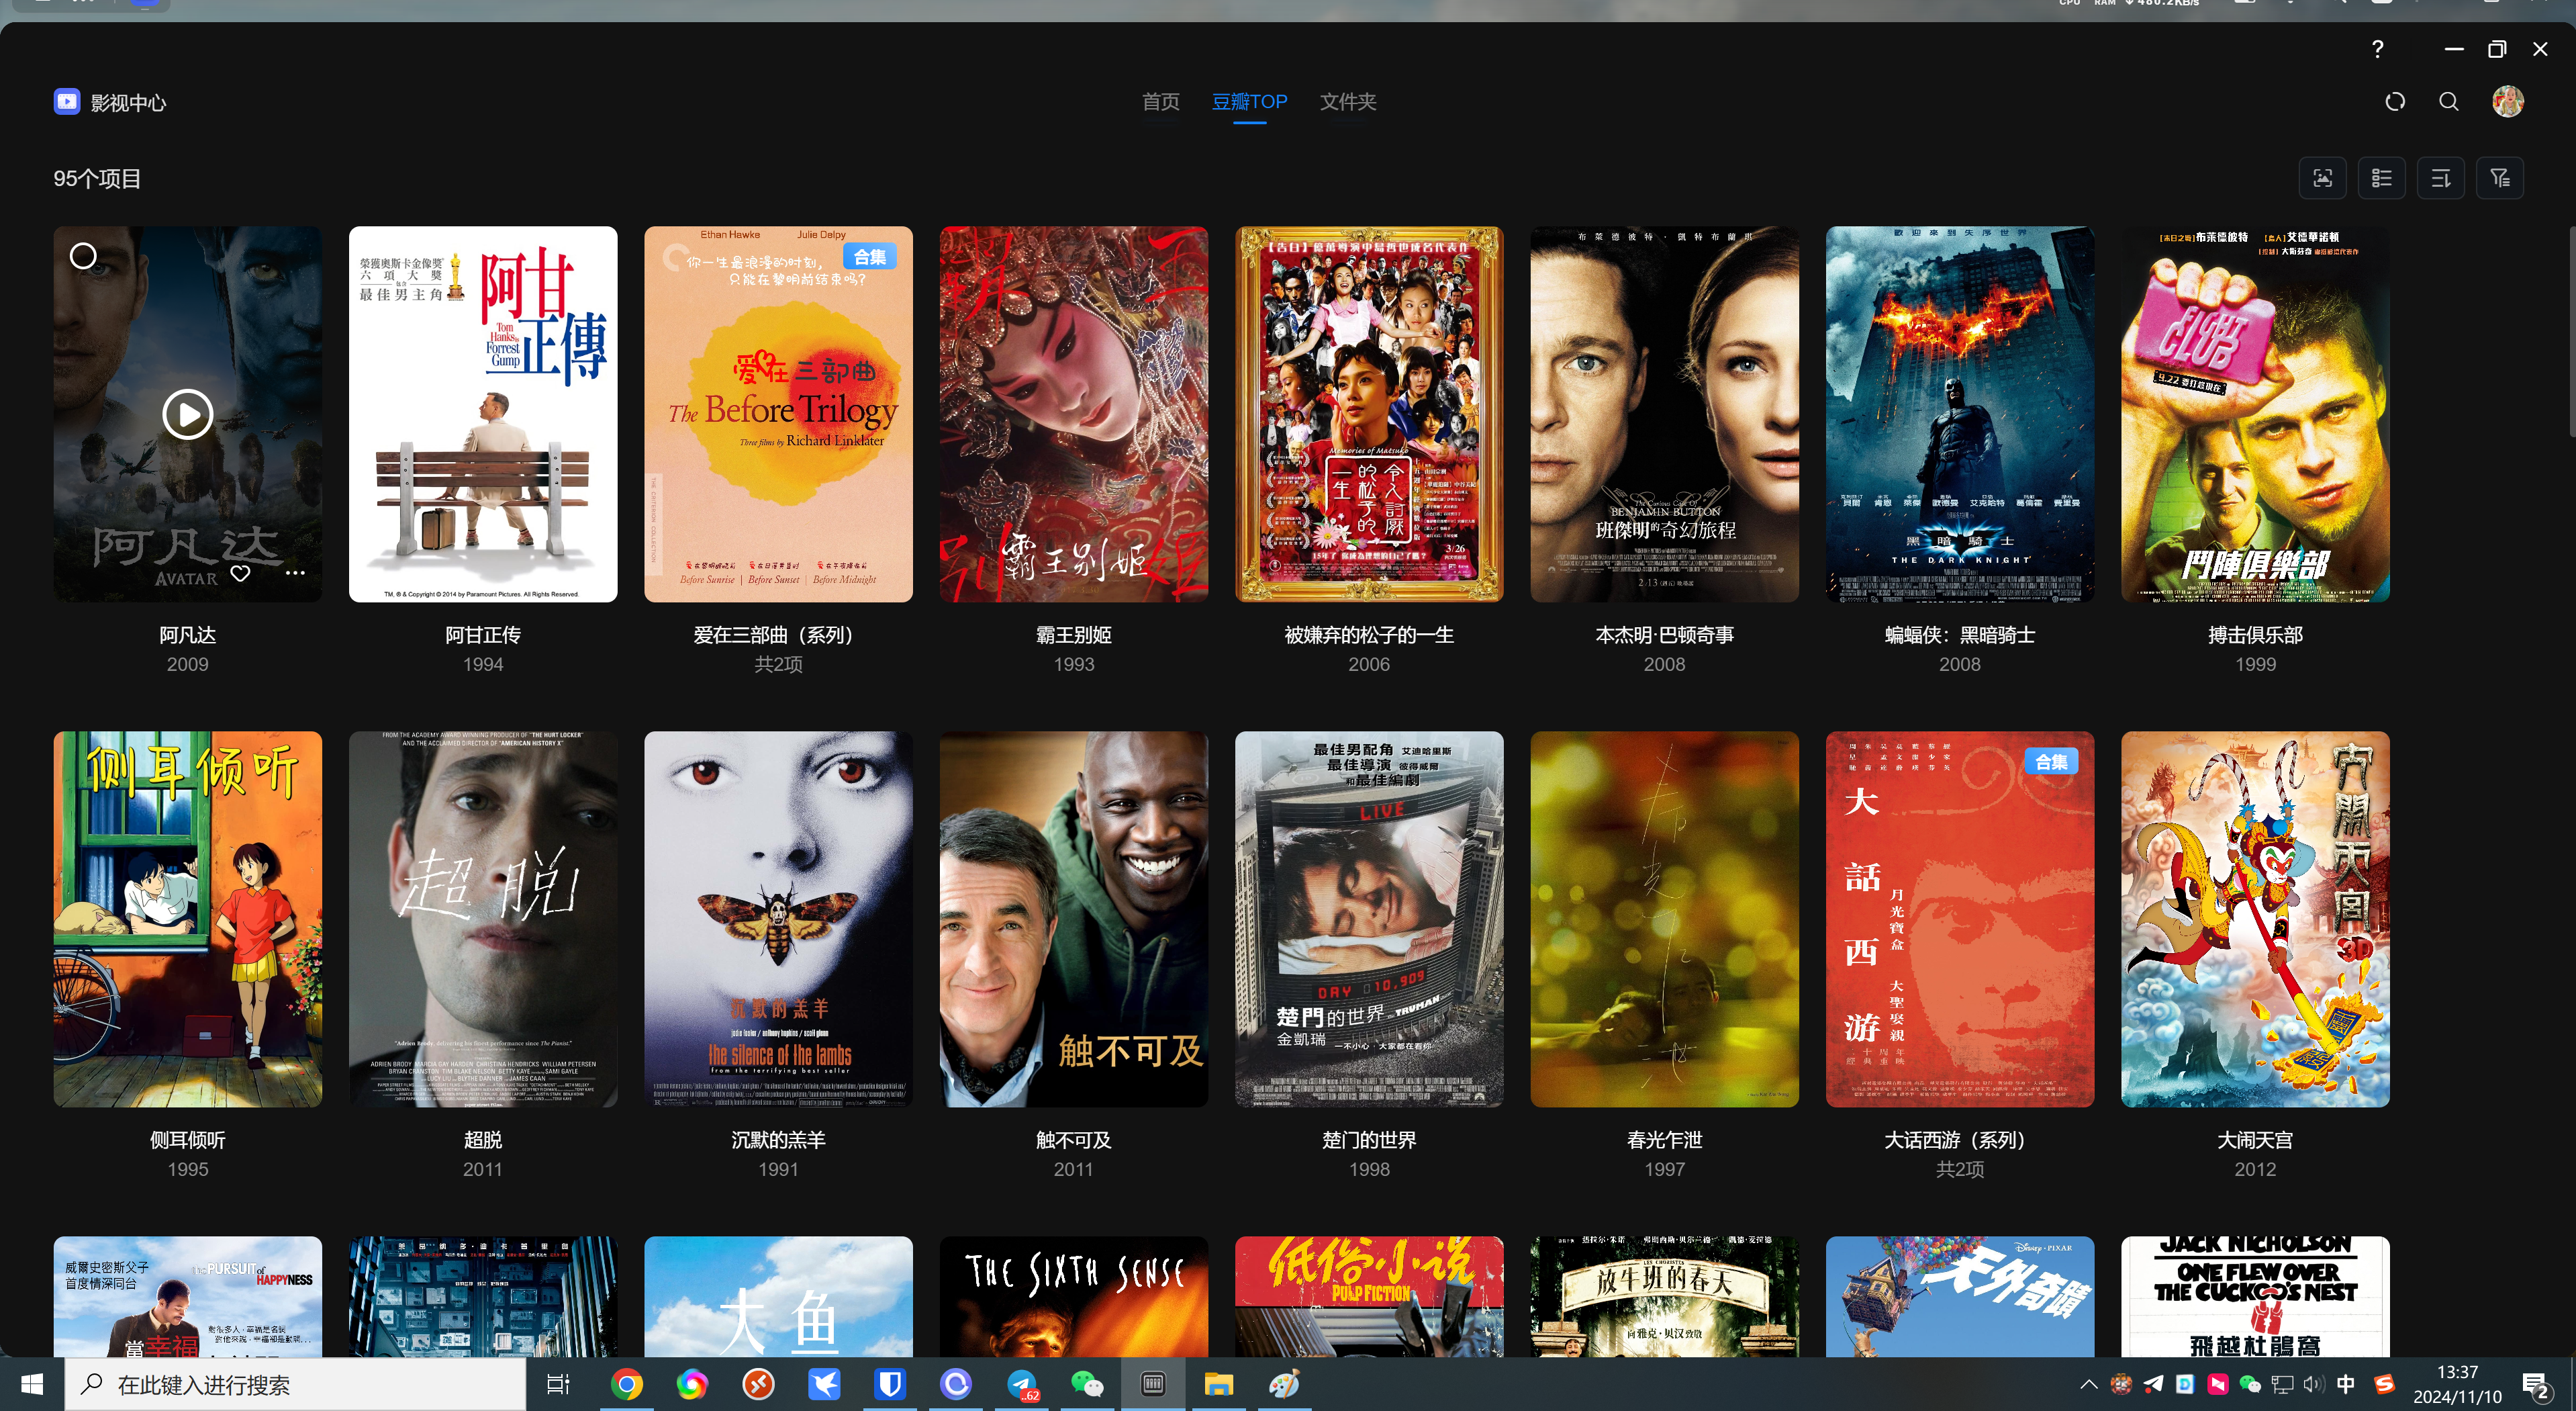Open the 本杰明·巴顿奇事 poster
Image resolution: width=2576 pixels, height=1411 pixels.
[1664, 414]
